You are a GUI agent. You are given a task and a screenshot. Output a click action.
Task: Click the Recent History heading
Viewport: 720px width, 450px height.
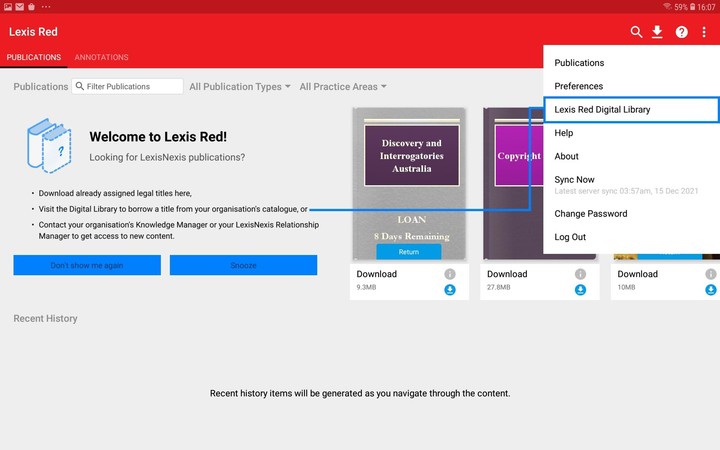coord(45,318)
